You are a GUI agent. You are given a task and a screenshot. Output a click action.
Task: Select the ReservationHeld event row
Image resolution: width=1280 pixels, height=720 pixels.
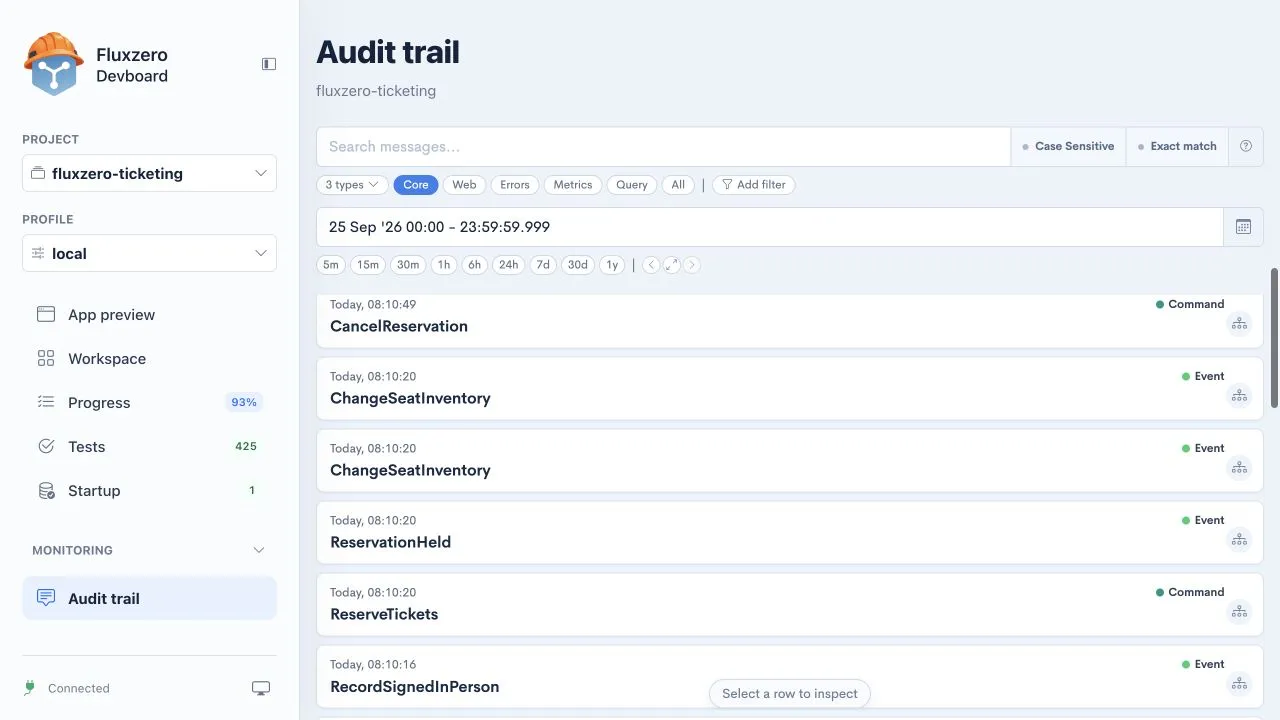coord(790,532)
